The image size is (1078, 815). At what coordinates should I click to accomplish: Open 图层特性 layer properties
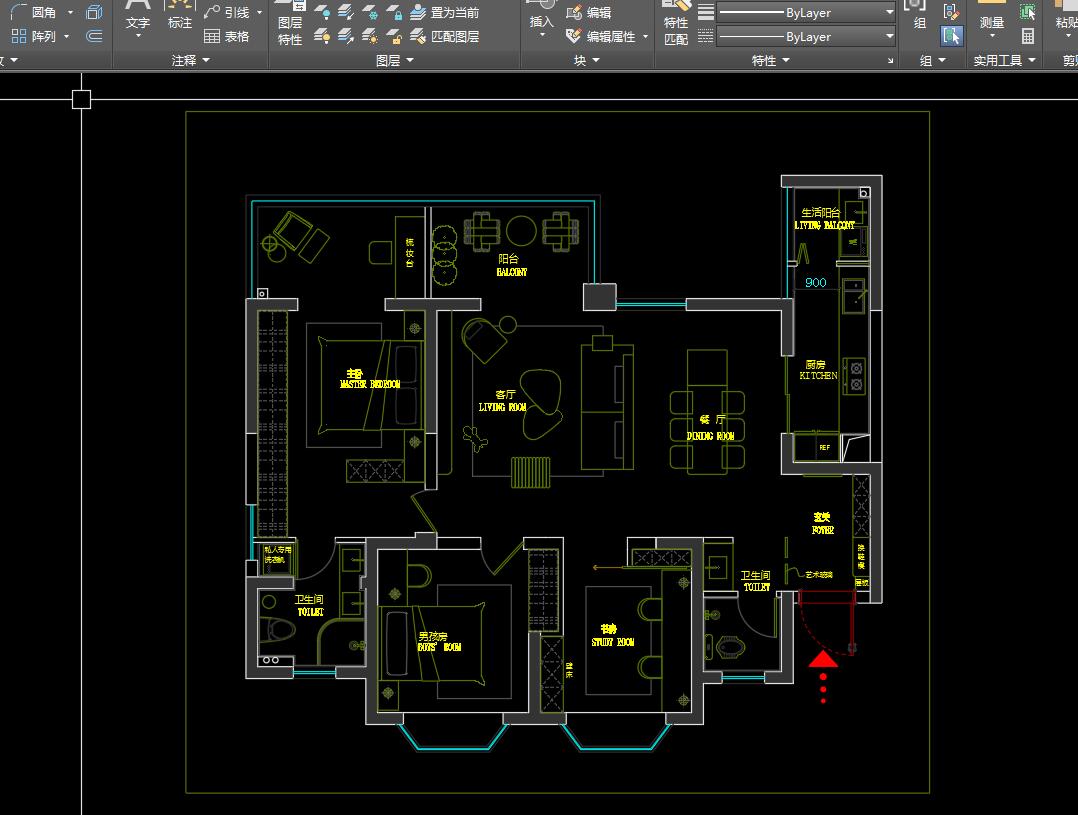(290, 23)
